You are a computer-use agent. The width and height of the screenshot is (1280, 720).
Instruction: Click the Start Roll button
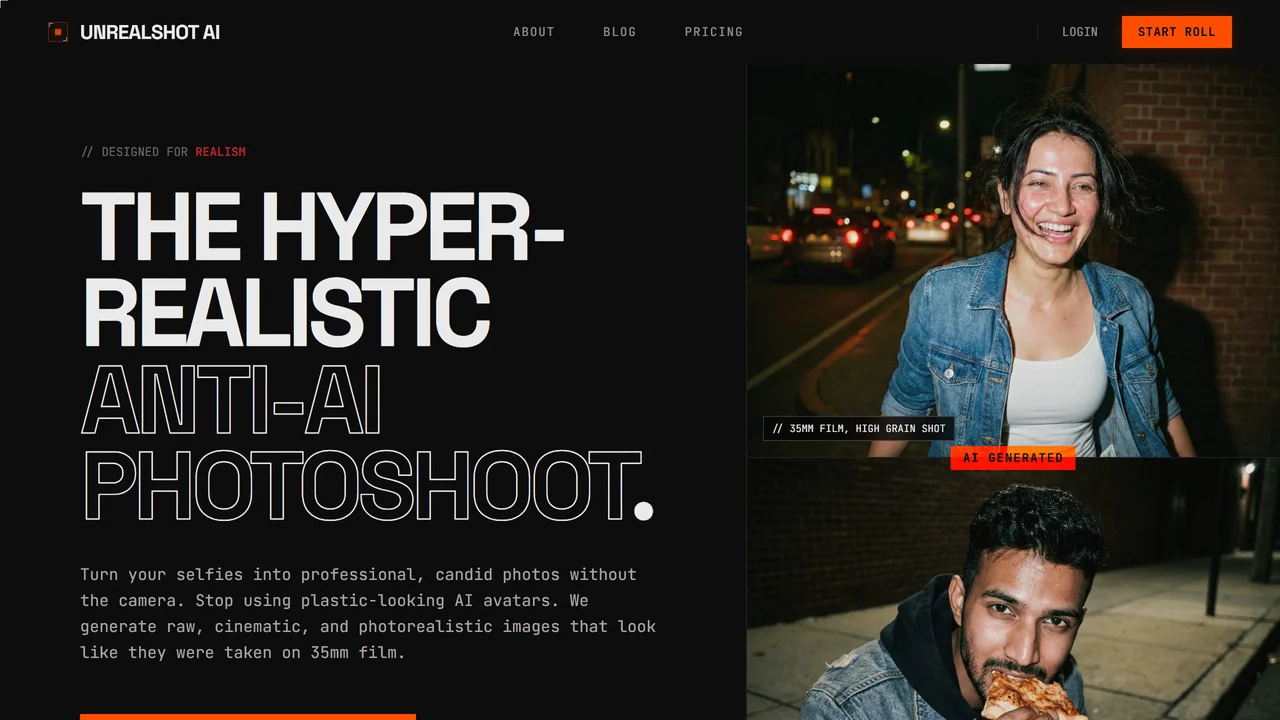(x=1177, y=32)
